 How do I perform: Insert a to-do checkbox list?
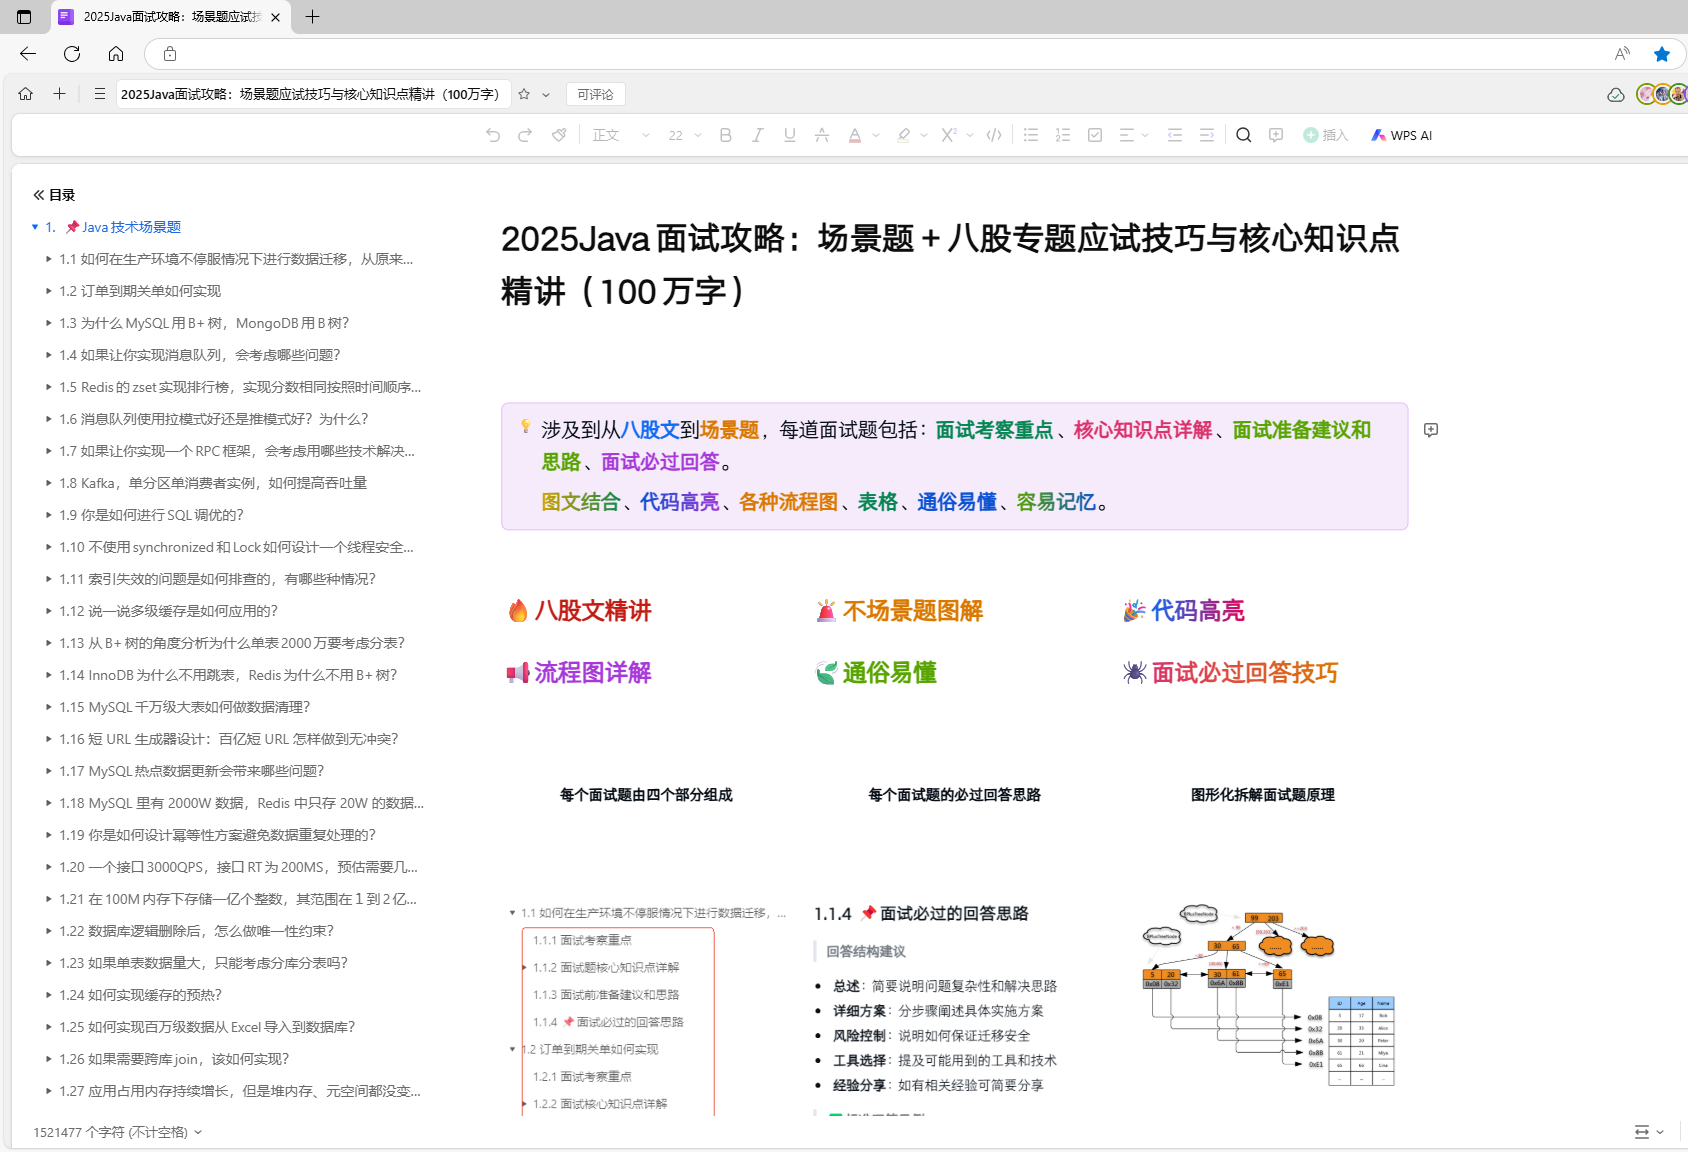click(1095, 135)
